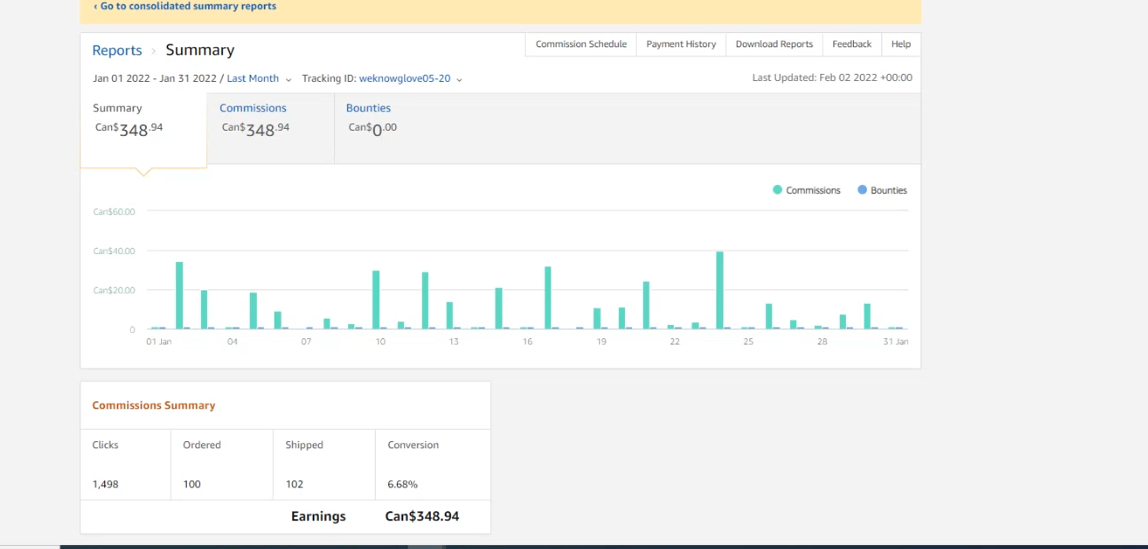Open the Commission Schedule tab

click(581, 44)
